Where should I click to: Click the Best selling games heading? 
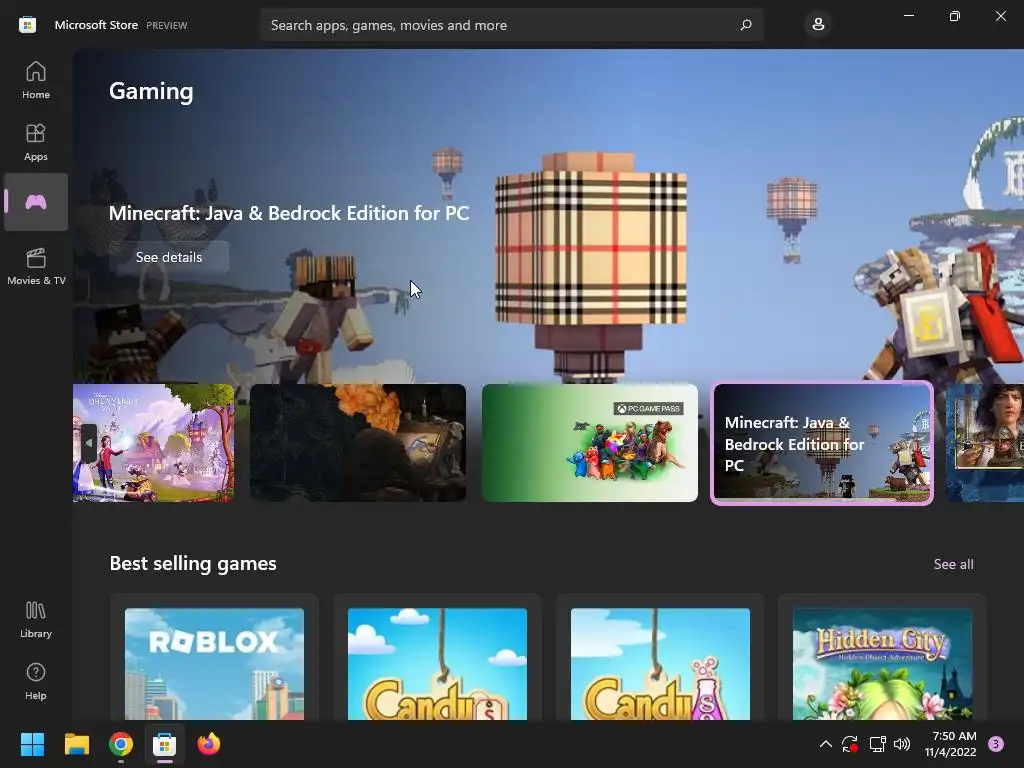click(x=193, y=564)
